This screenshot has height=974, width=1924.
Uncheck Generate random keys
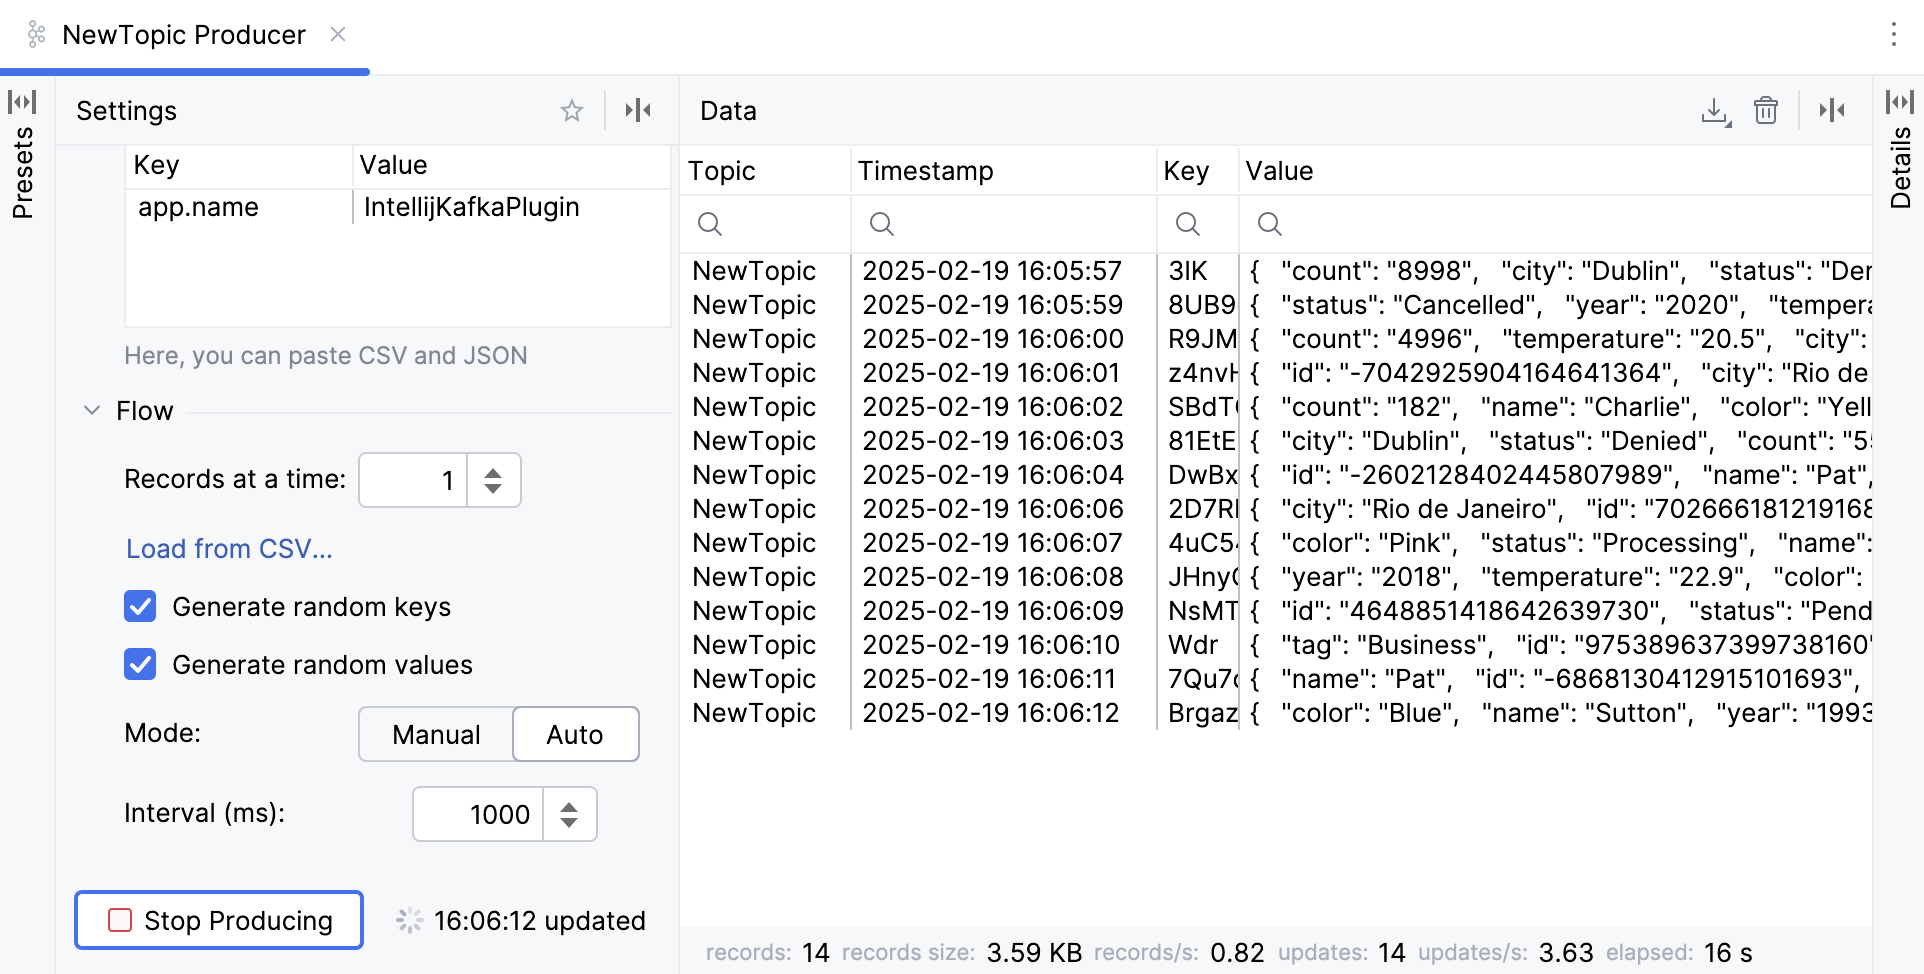click(140, 606)
